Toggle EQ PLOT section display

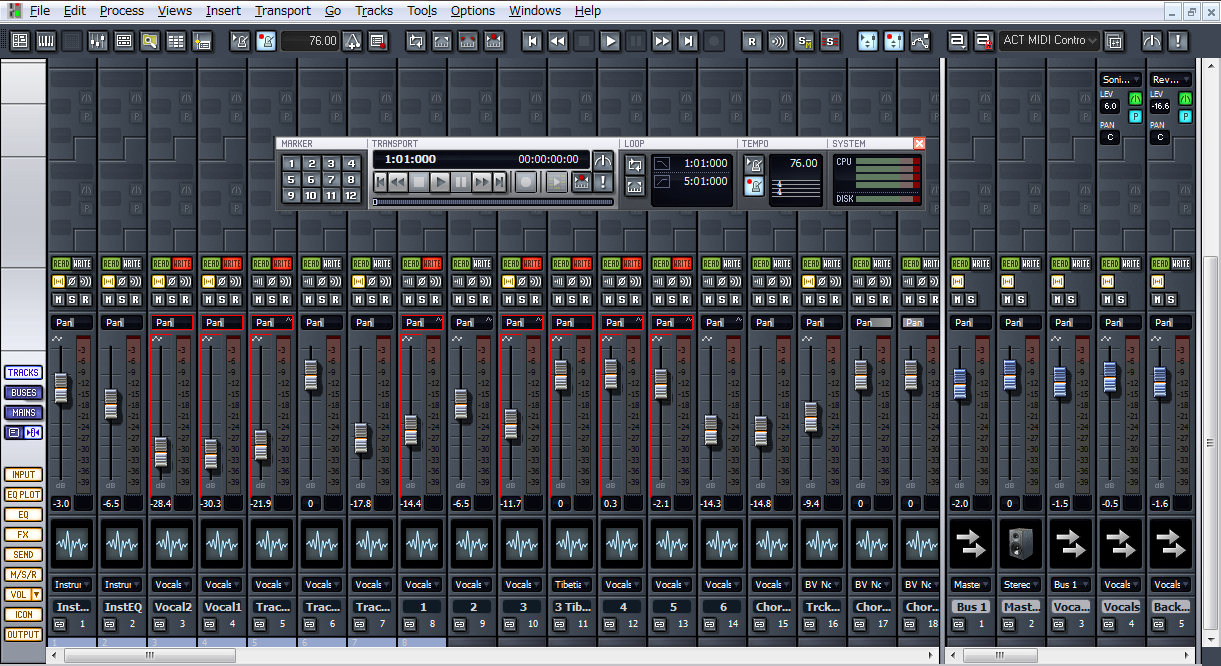click(x=23, y=495)
